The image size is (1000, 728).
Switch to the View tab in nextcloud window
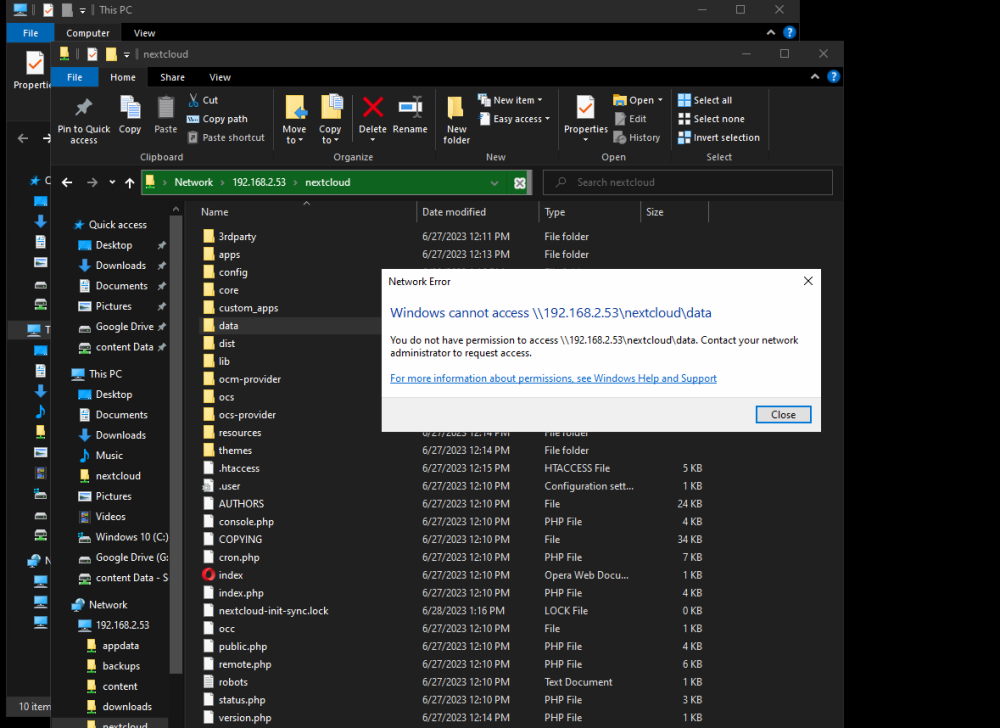pos(220,77)
